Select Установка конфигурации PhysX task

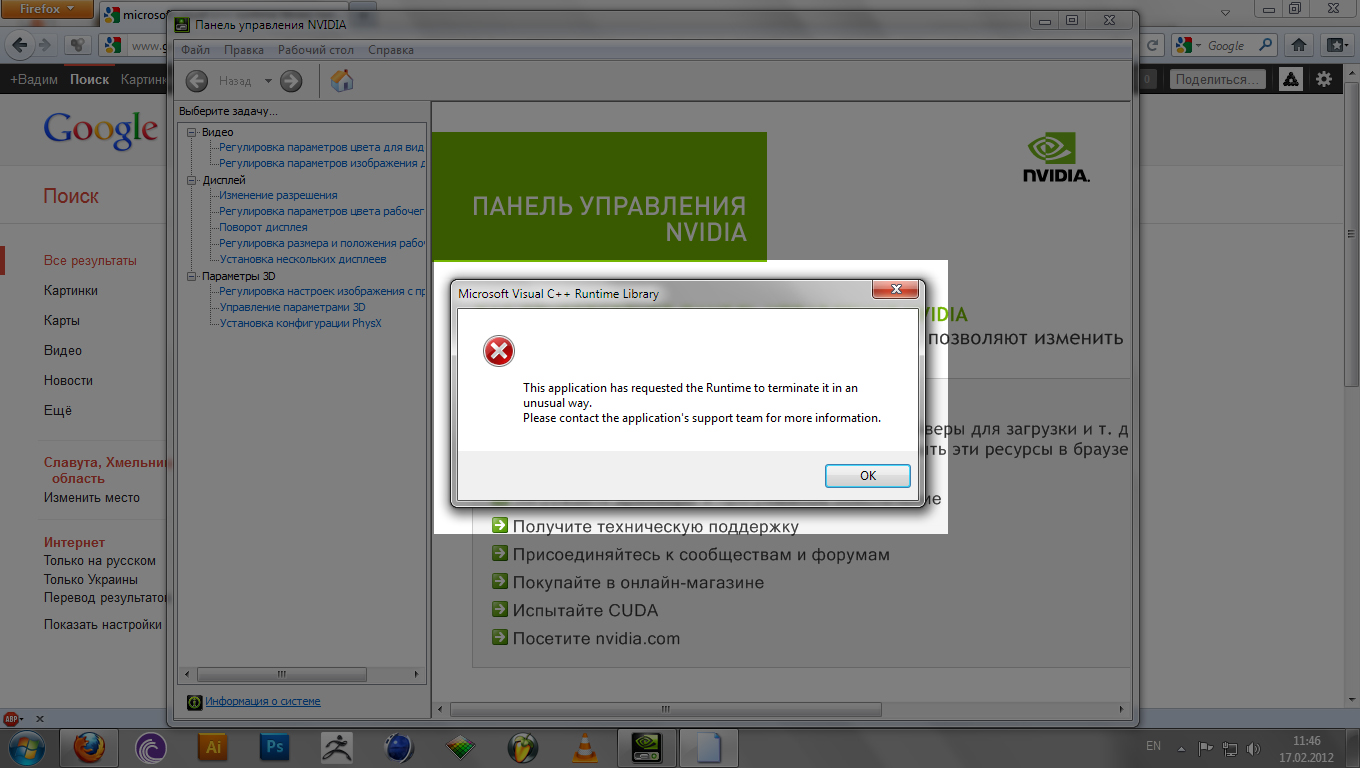coord(300,323)
